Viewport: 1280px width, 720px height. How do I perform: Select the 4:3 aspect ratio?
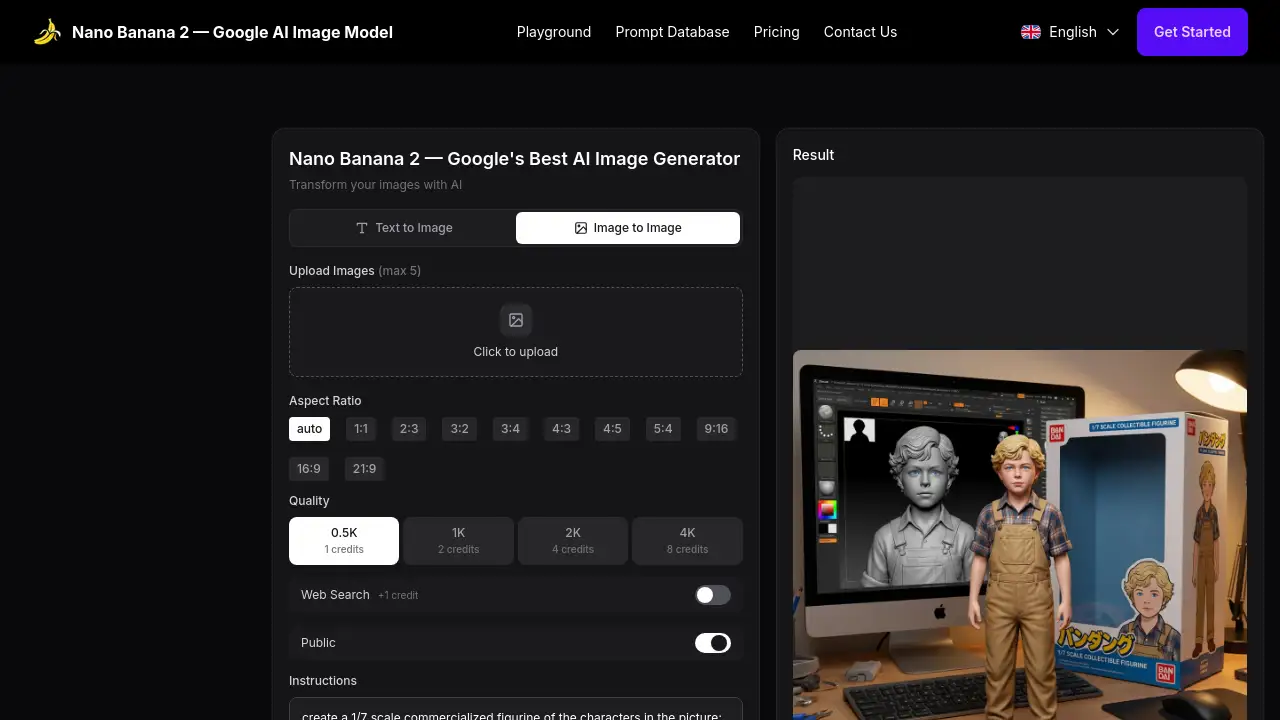562,429
